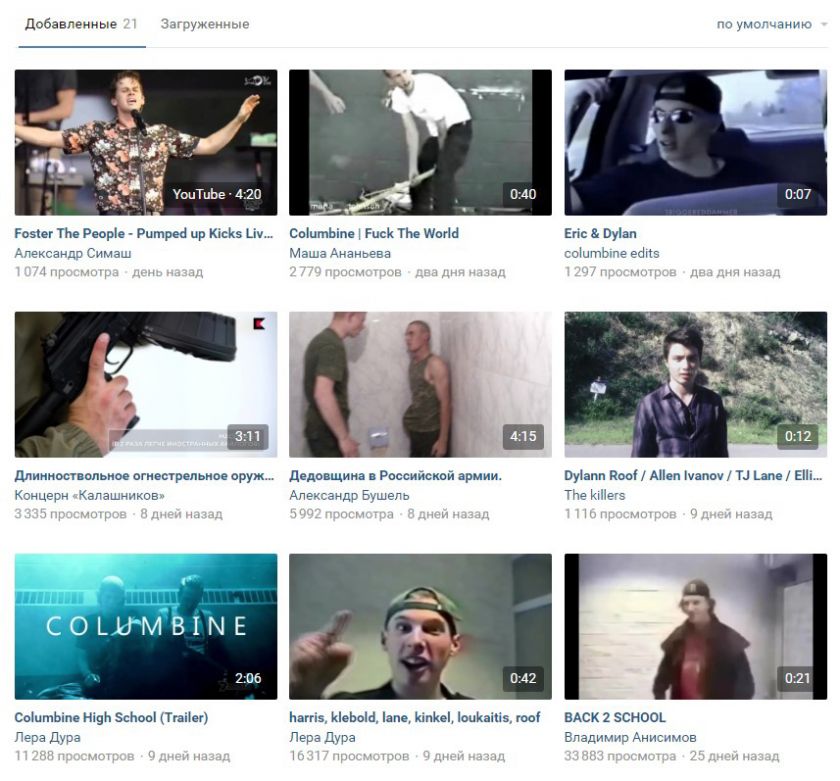840x781 pixels.
Task: Click the Dylann Roof / Allen Ivanov title
Action: point(693,476)
